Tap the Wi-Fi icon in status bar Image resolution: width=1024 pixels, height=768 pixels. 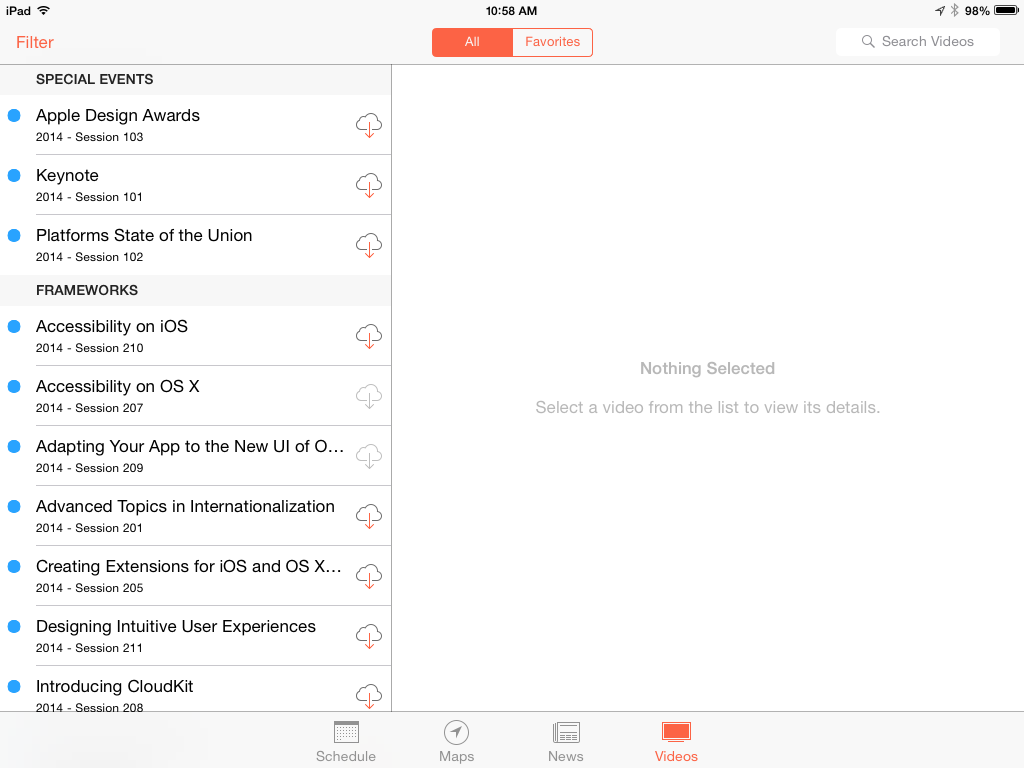click(44, 10)
